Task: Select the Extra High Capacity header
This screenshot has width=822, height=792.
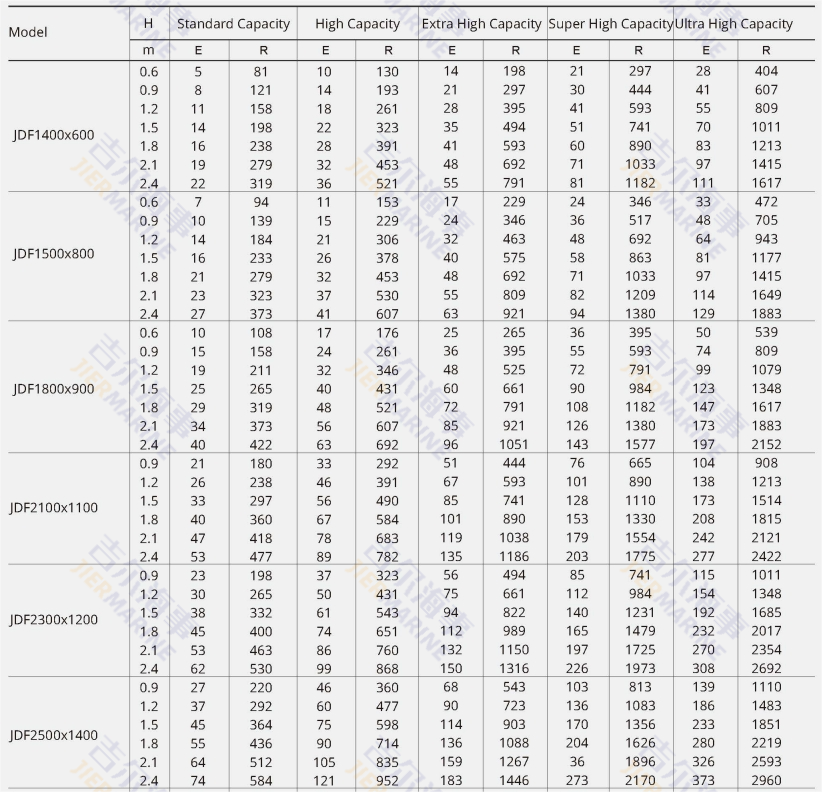Action: [482, 23]
